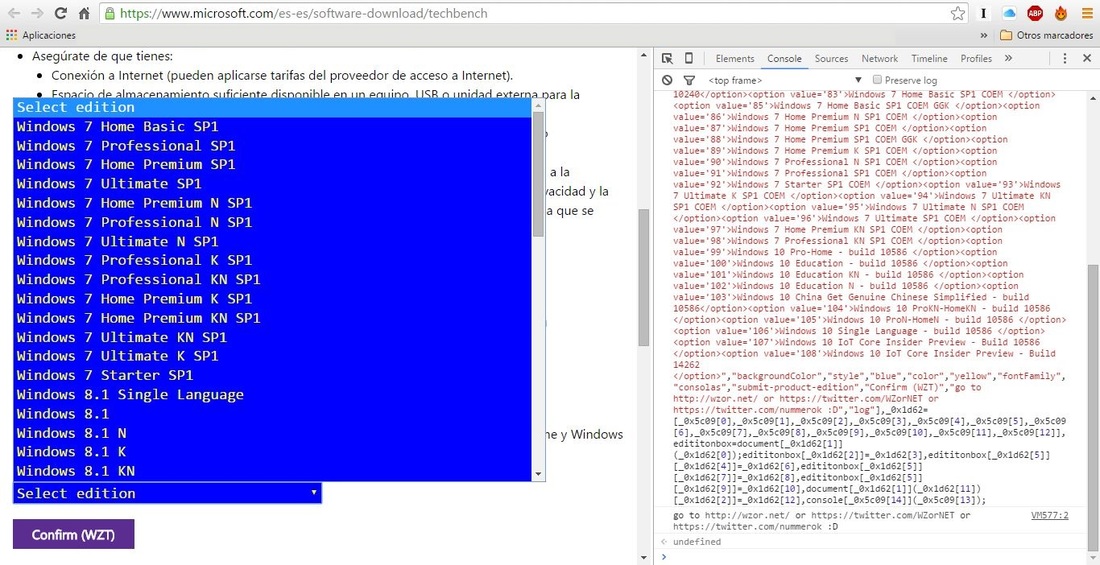
Task: Click the web page vertical scrollbar thumb
Action: [643, 277]
